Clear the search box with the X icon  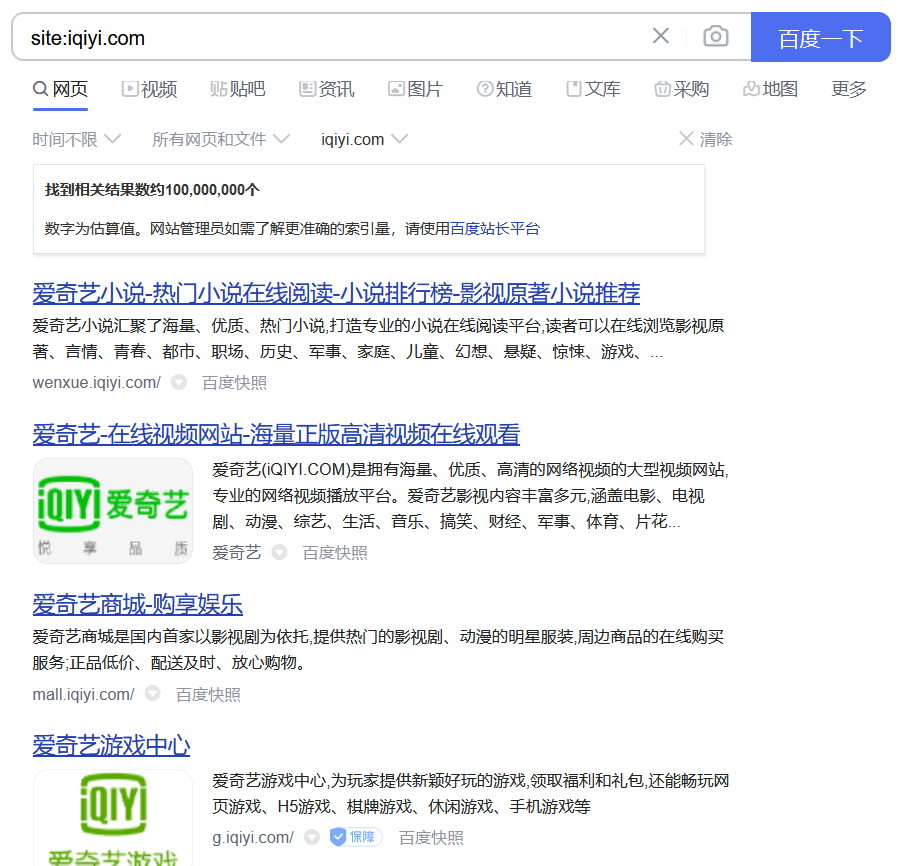[x=660, y=36]
